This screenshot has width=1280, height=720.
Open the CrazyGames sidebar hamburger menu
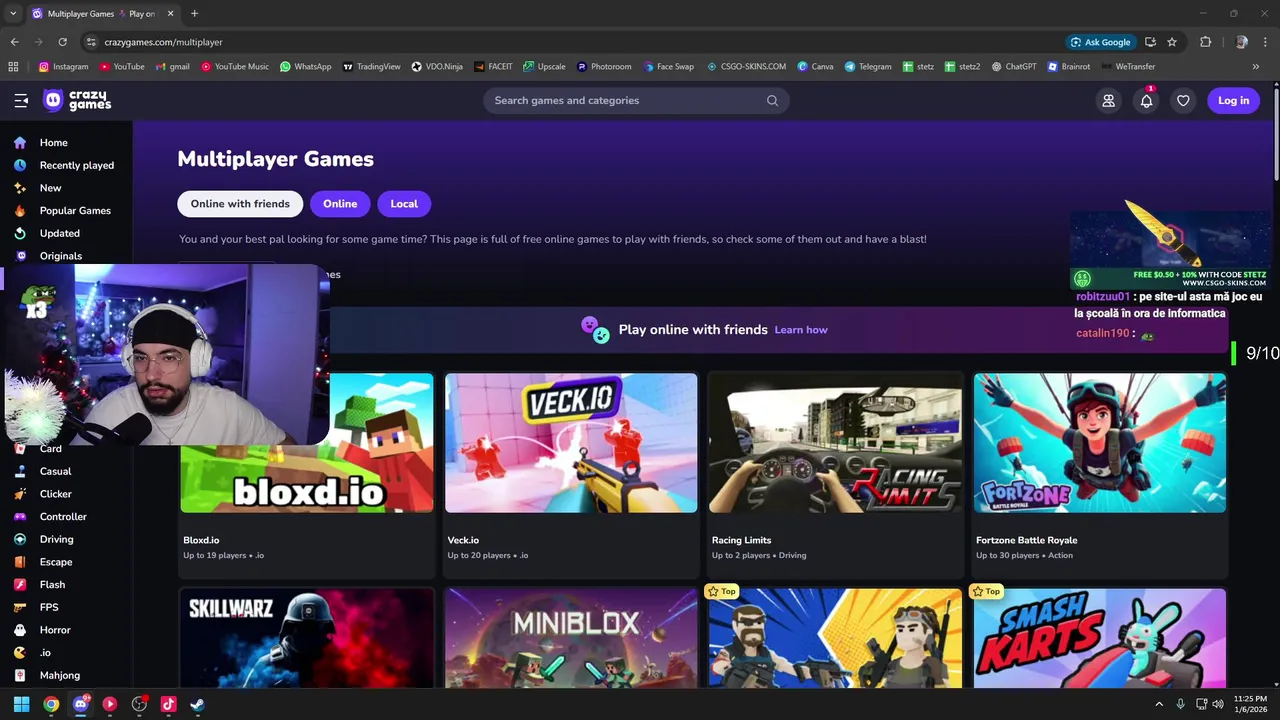click(x=21, y=100)
